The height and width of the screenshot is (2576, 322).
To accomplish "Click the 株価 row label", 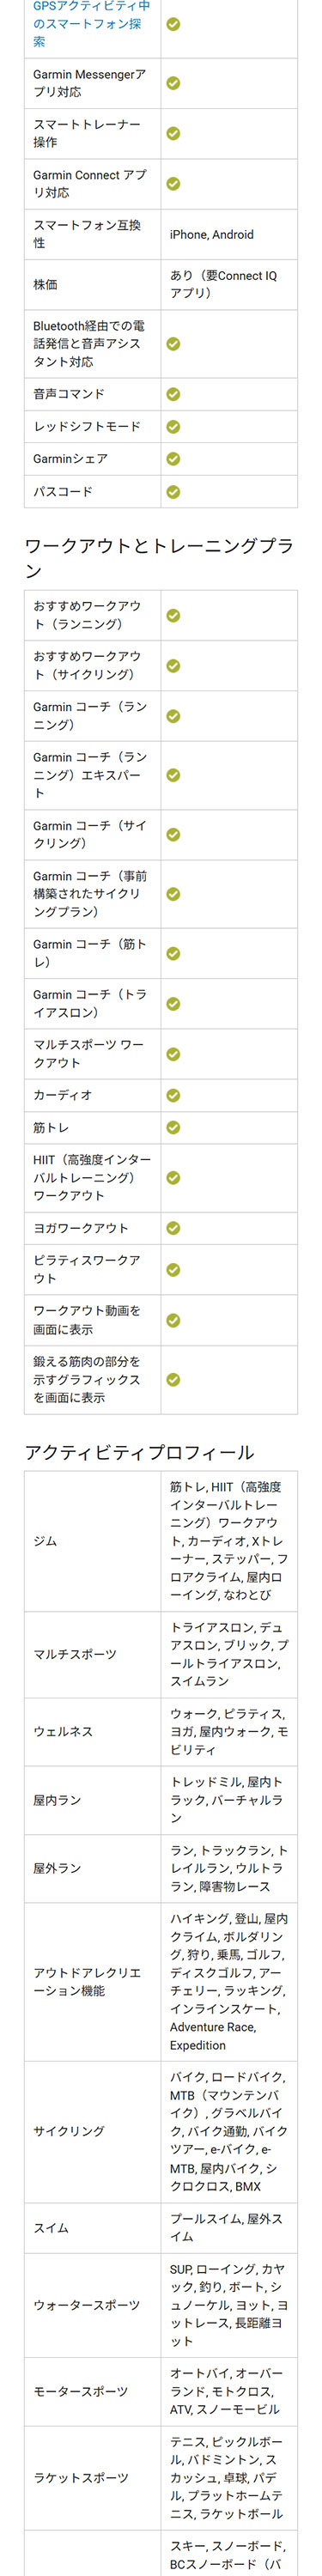I will 45,285.
